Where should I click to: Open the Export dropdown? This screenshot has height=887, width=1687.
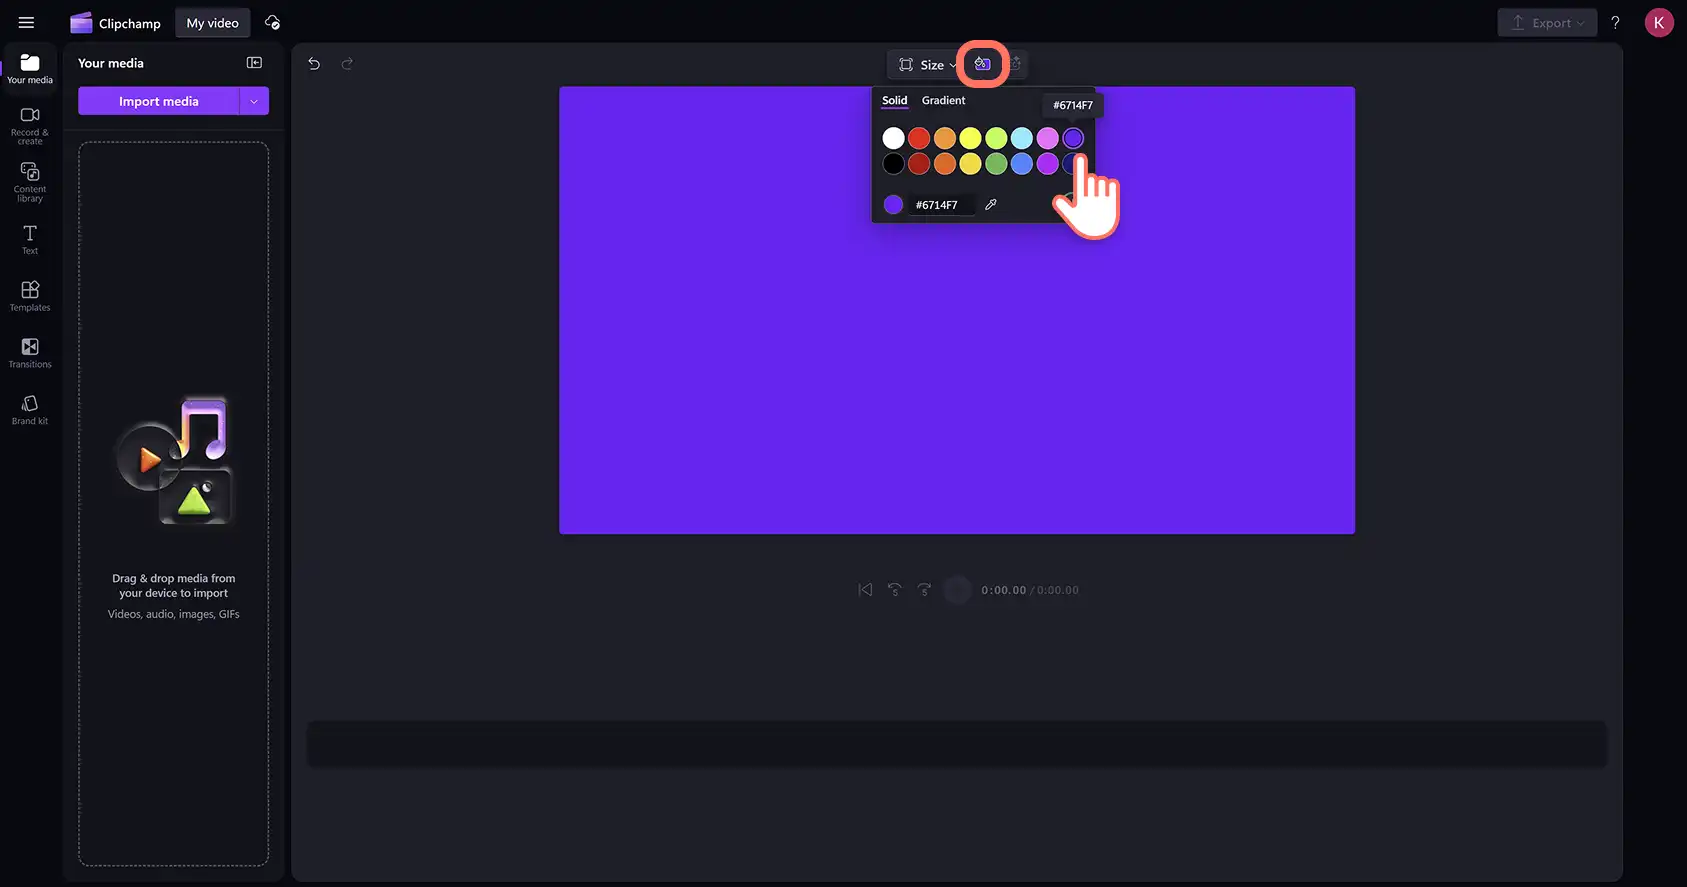tap(1547, 23)
